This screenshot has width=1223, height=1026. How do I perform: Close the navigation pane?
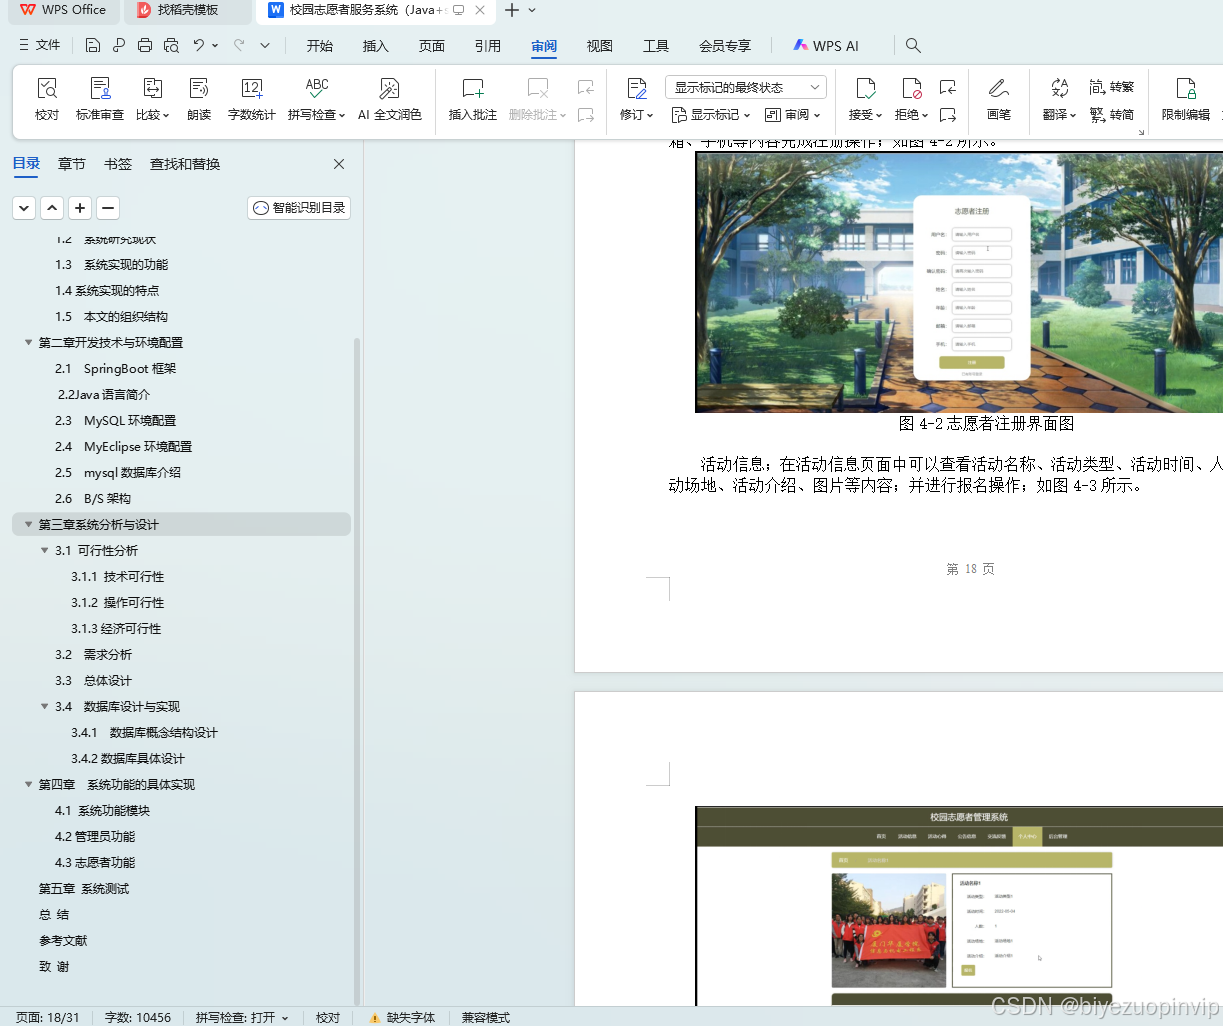tap(339, 164)
